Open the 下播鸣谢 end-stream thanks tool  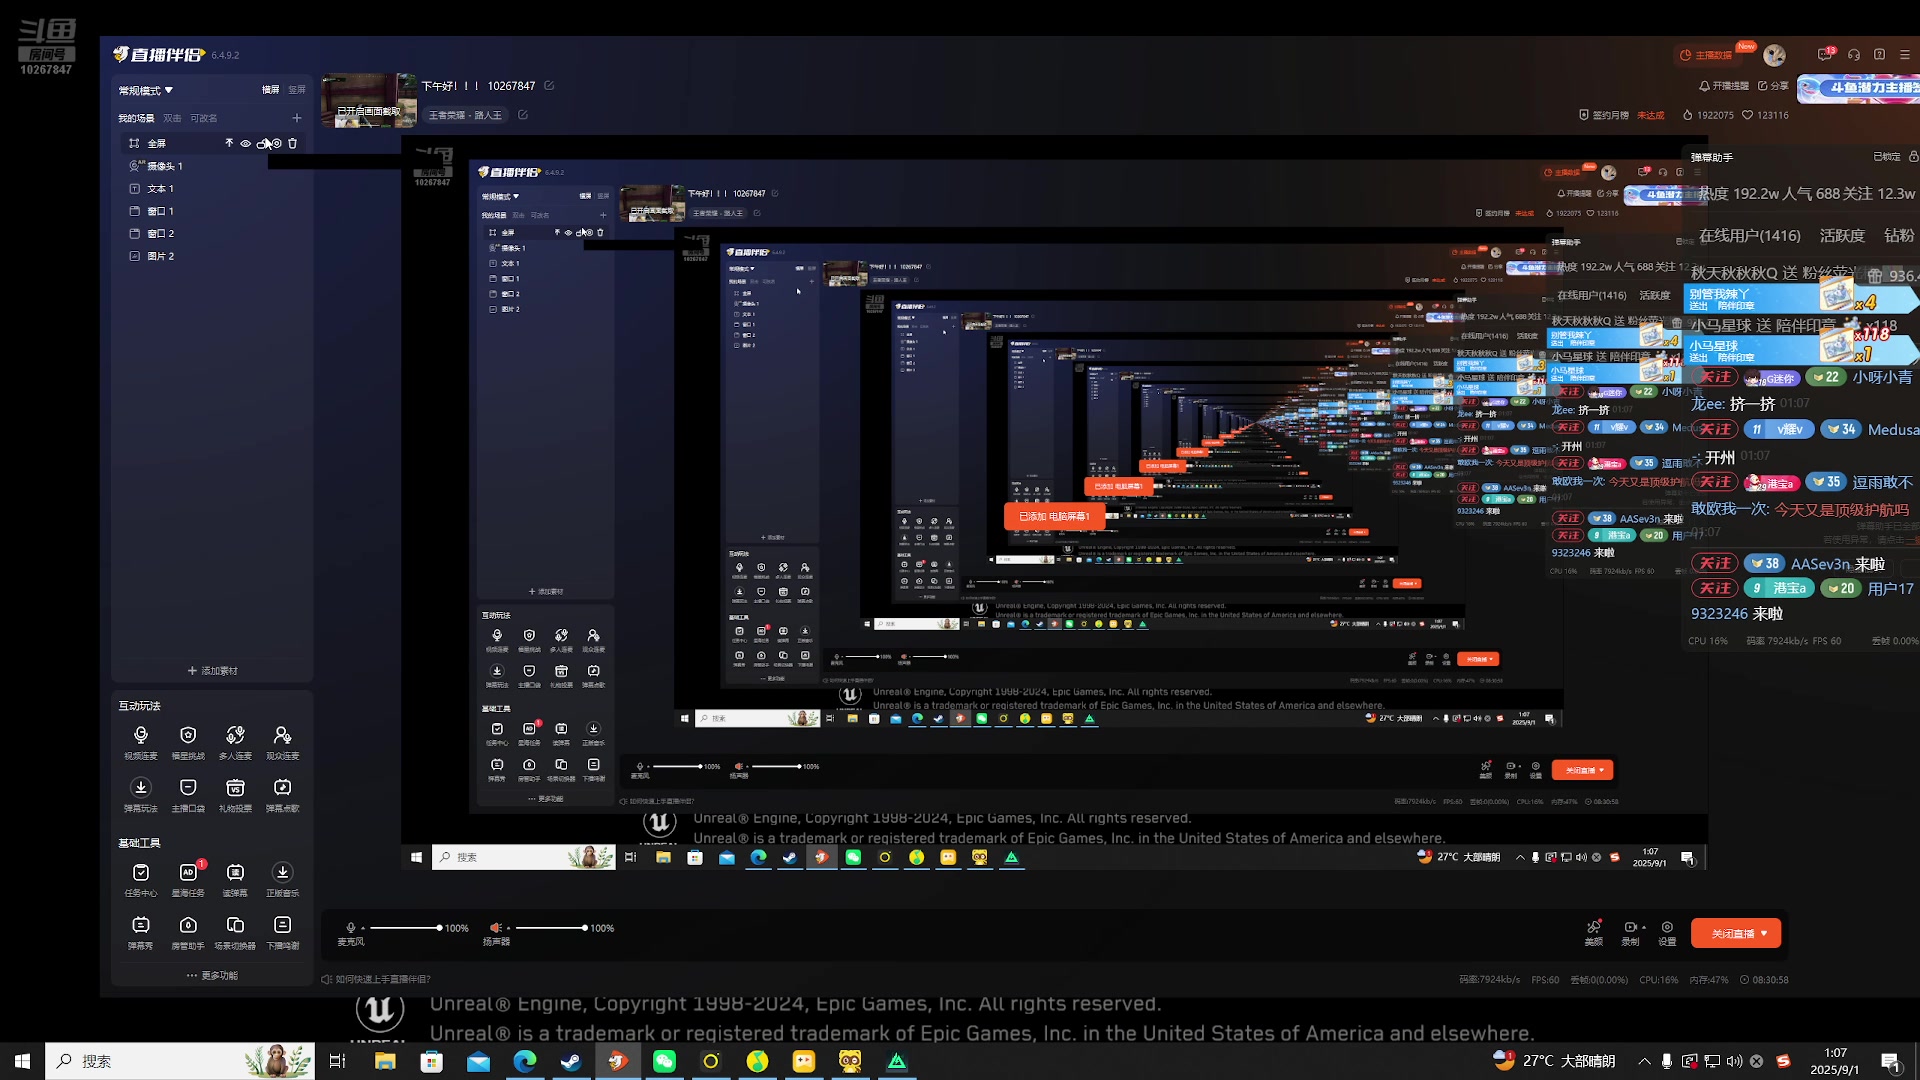(282, 932)
